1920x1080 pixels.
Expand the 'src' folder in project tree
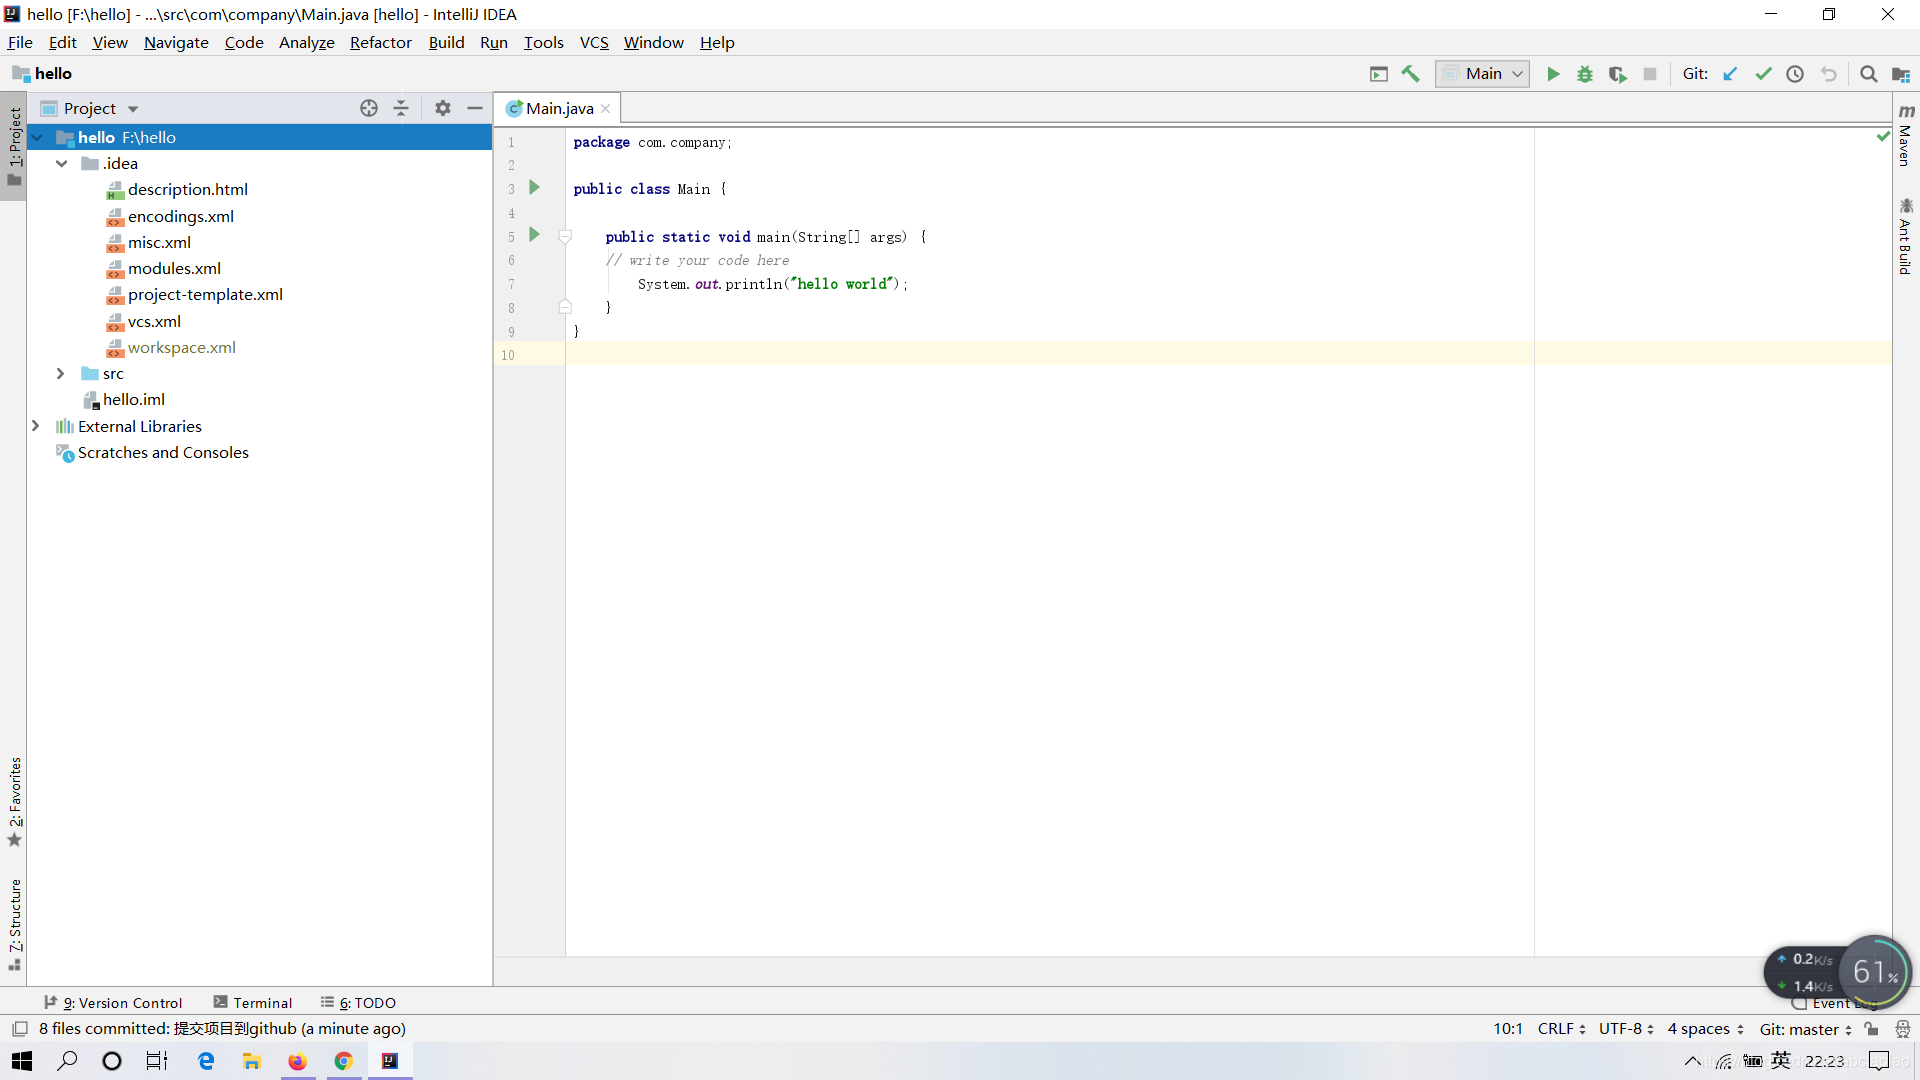point(59,372)
